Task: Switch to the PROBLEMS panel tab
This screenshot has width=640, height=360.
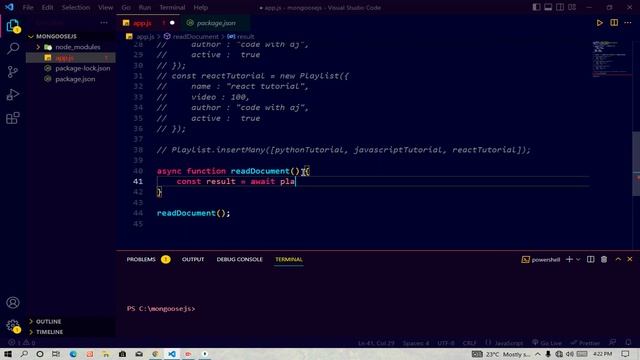Action: tap(141, 259)
